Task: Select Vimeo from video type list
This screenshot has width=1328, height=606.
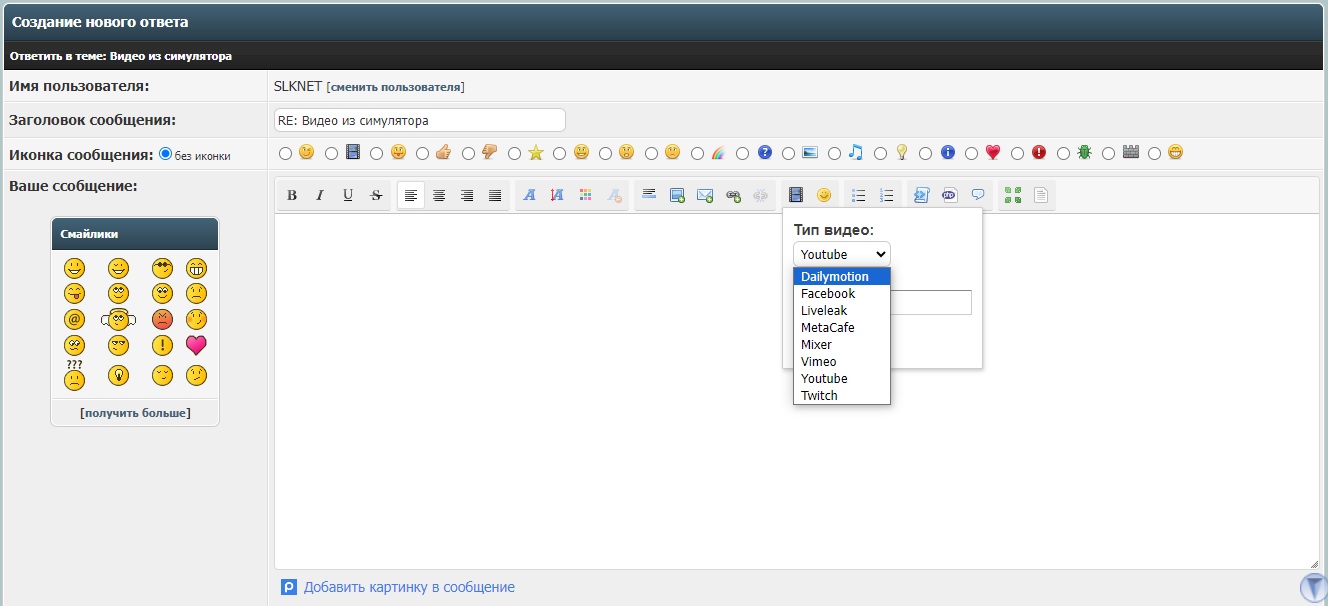Action: coord(819,361)
